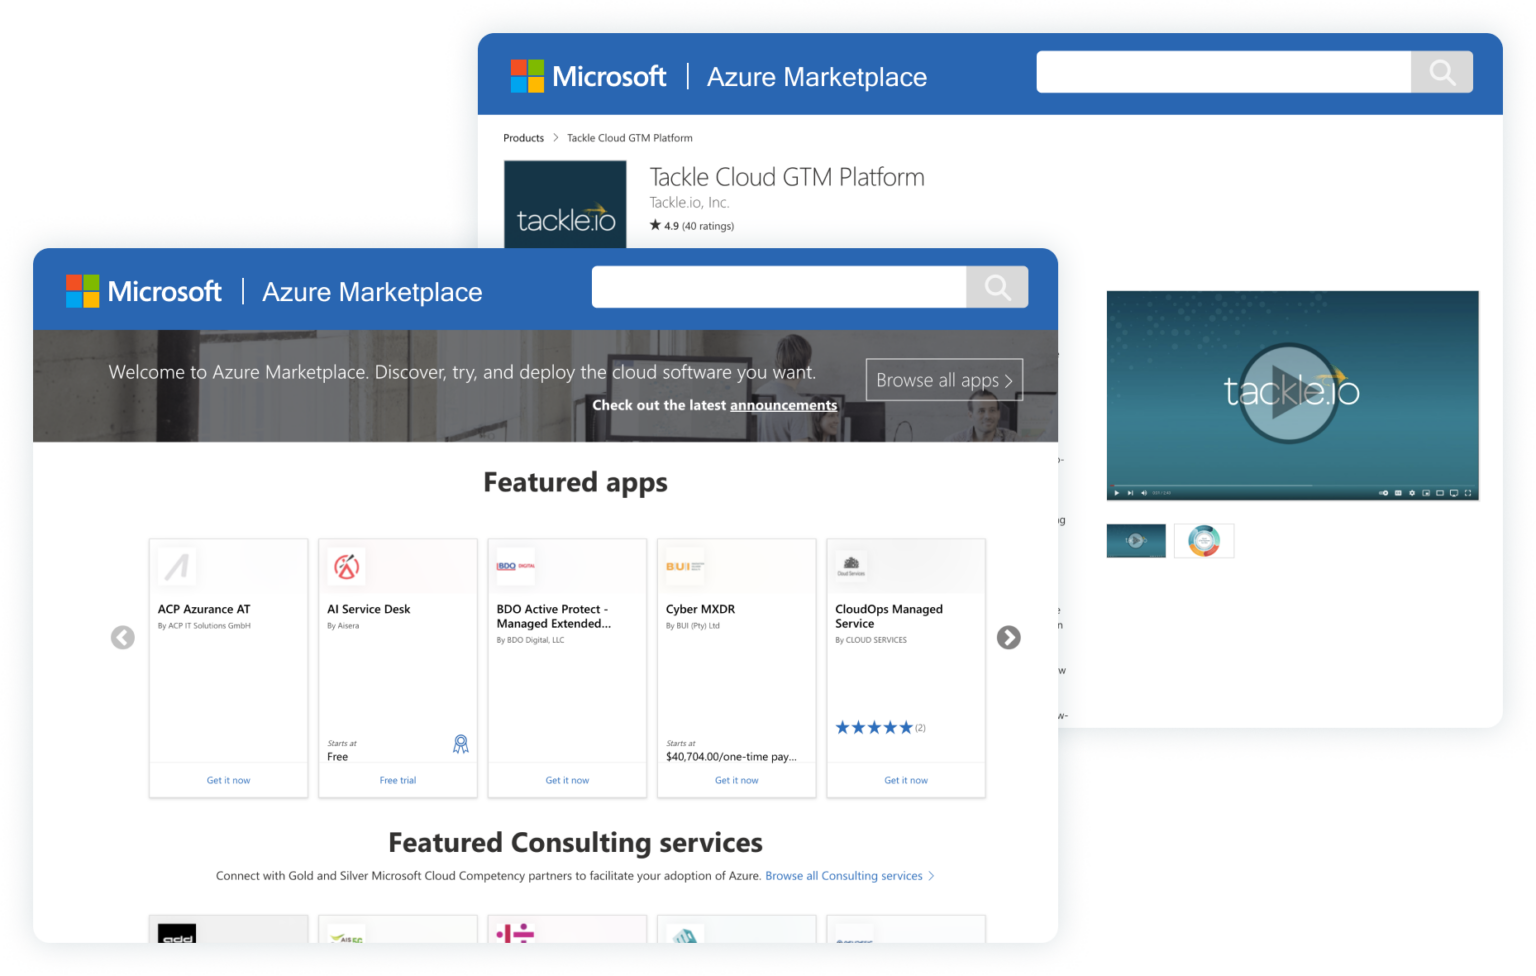The height and width of the screenshot is (976, 1536).
Task: Click Get it now for Cyber MXDR
Action: click(737, 780)
